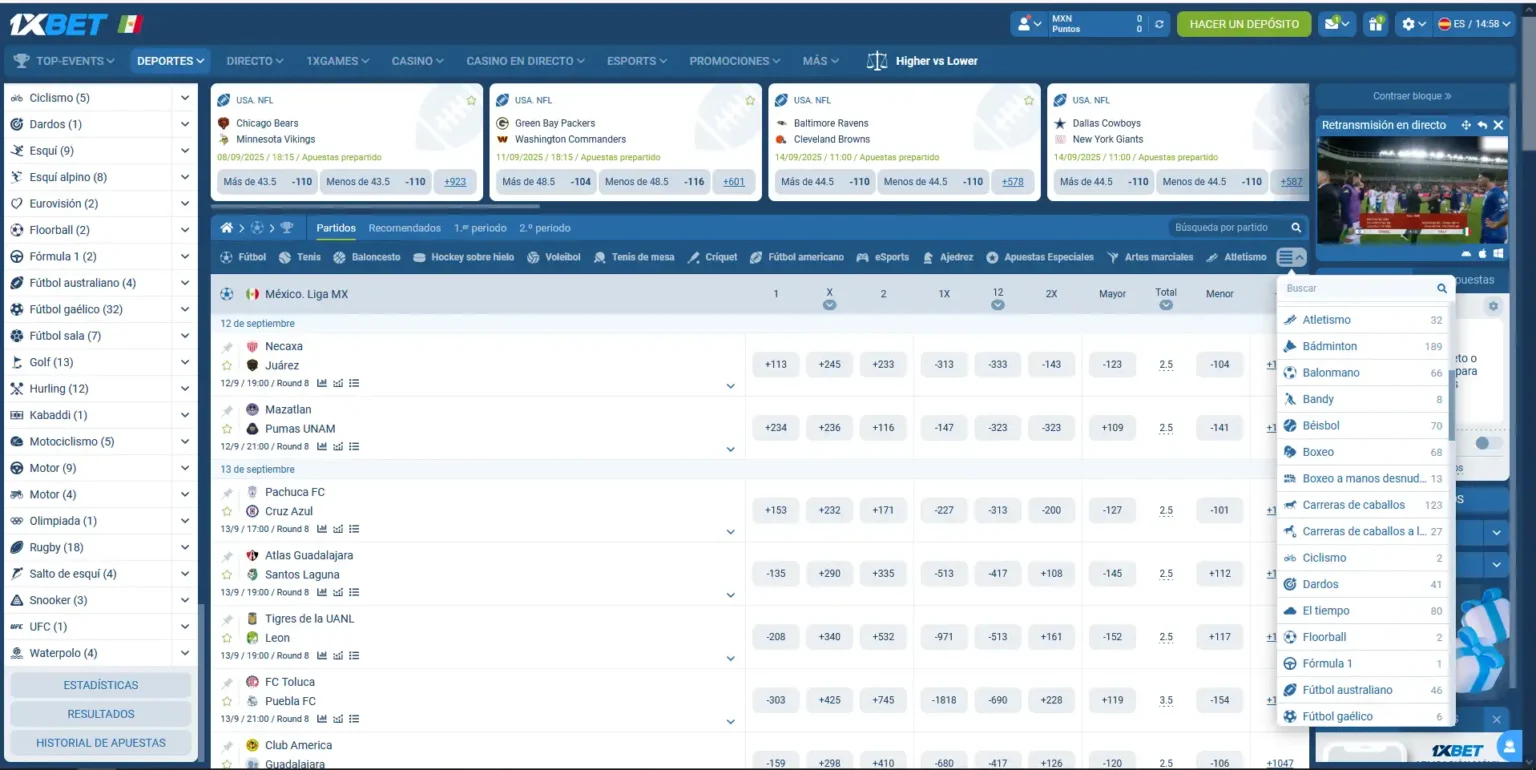Image resolution: width=1536 pixels, height=770 pixels.
Task: Toggle favorite star for FC Toluca match
Action: click(227, 701)
